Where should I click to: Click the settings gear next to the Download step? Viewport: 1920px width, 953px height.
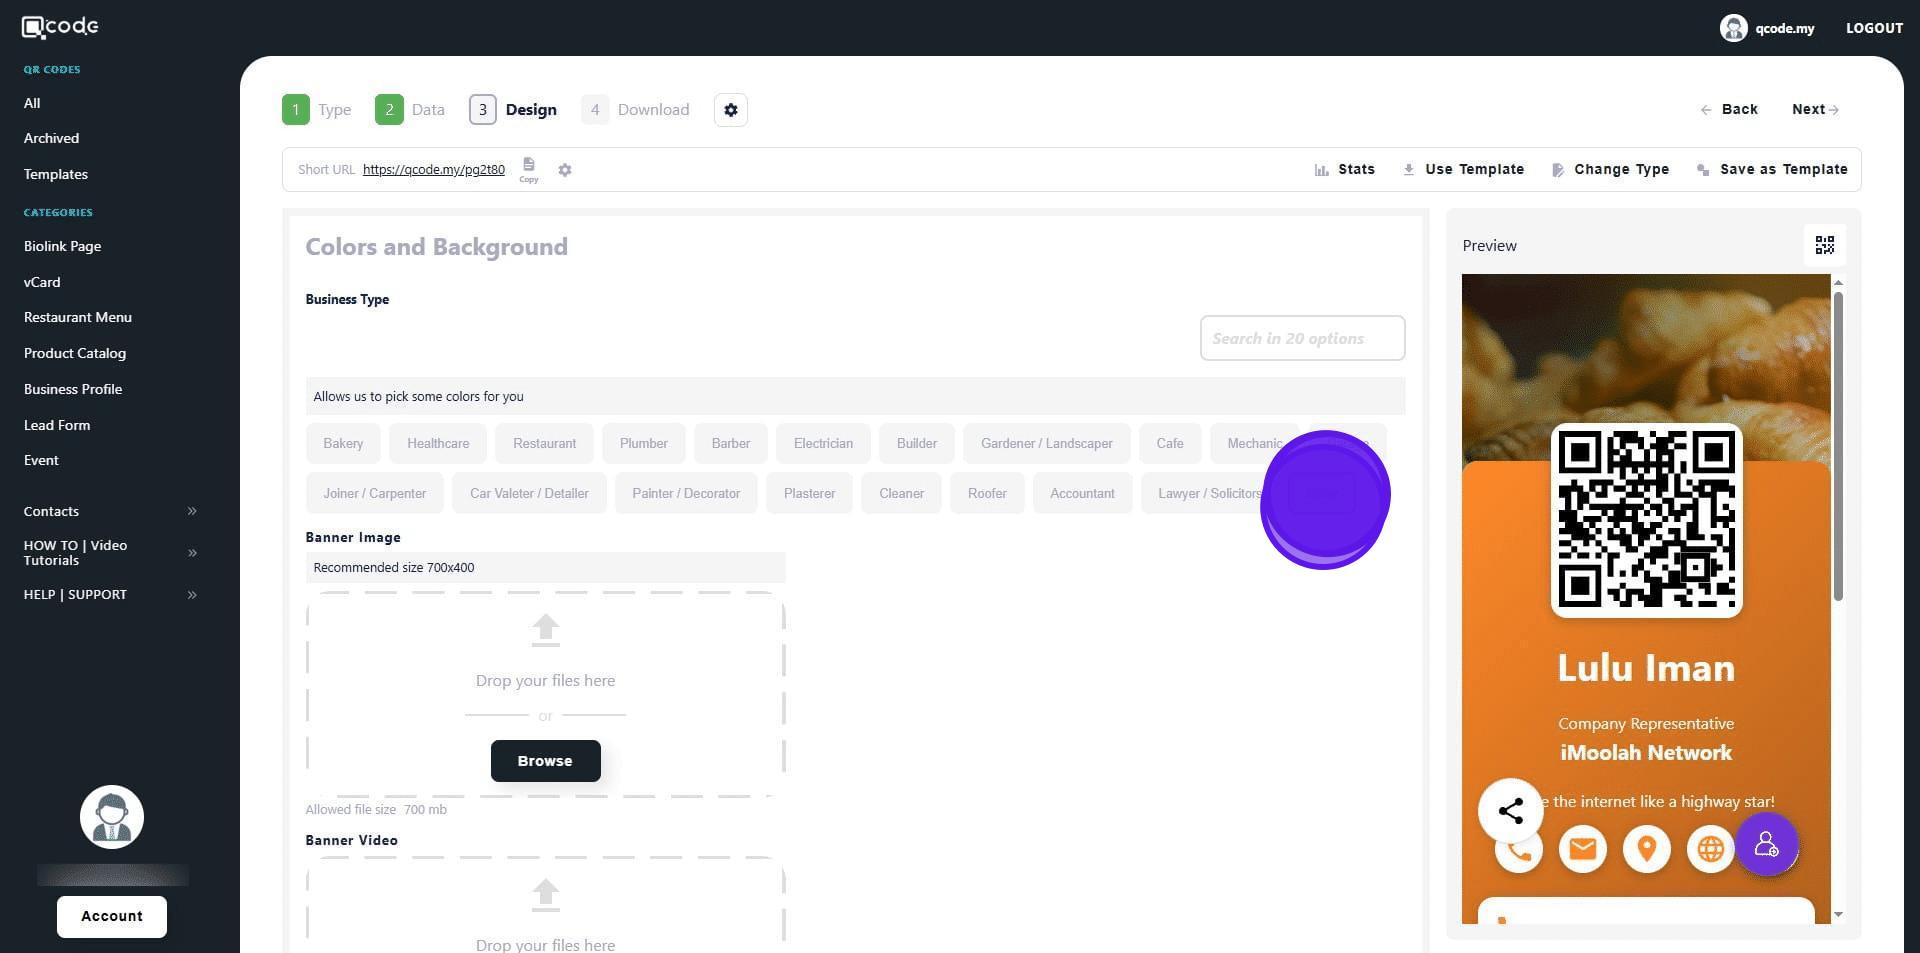click(731, 110)
